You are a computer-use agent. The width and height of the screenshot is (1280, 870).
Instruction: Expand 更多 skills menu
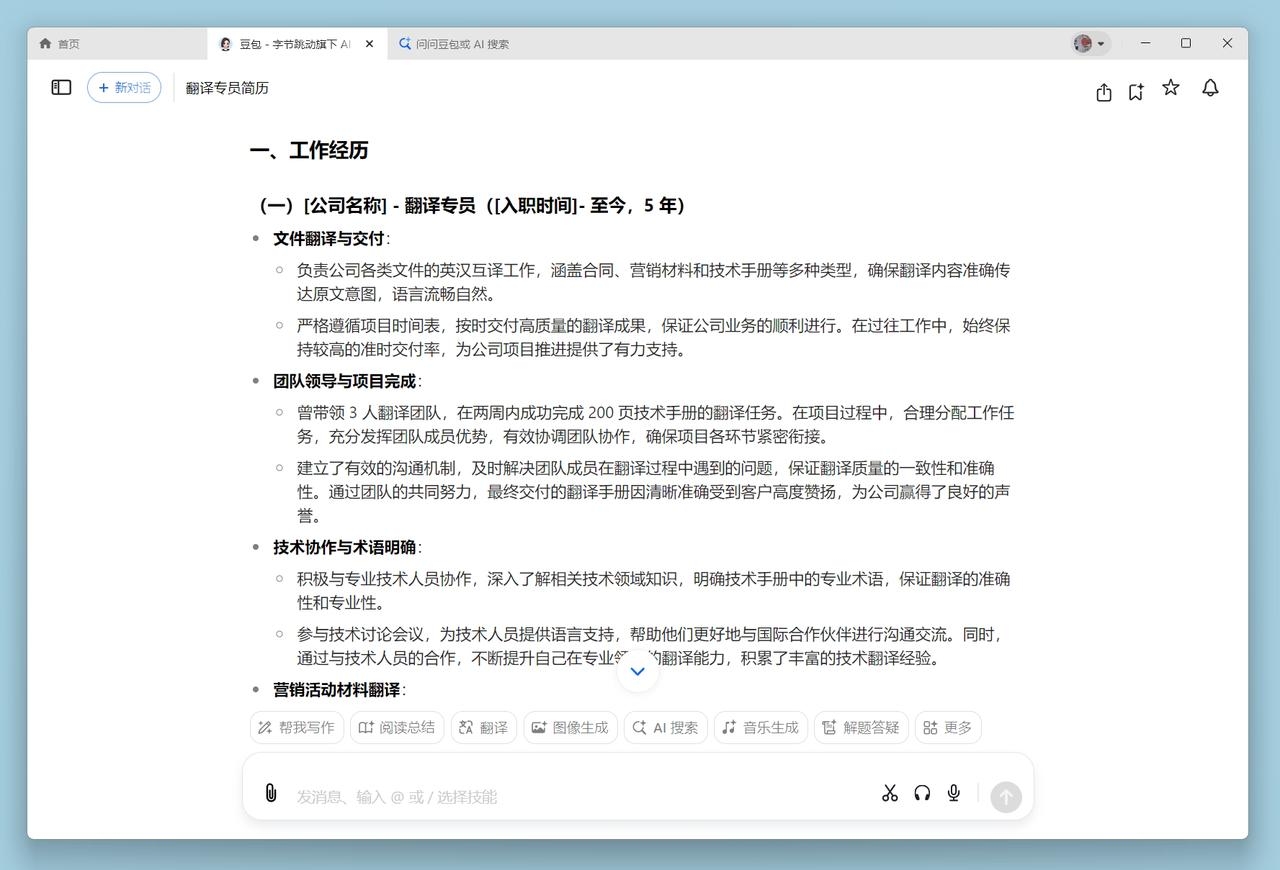point(946,727)
